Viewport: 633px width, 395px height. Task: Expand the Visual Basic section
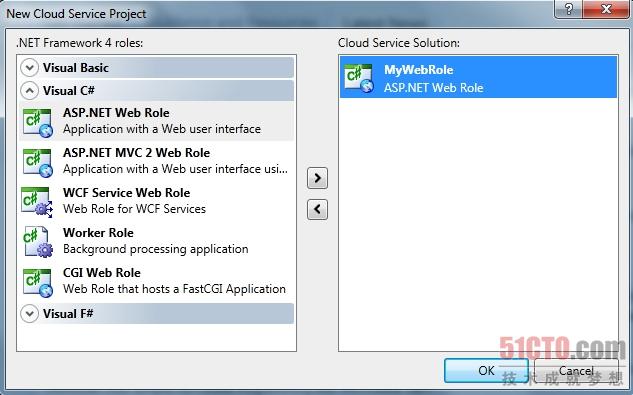coord(29,67)
